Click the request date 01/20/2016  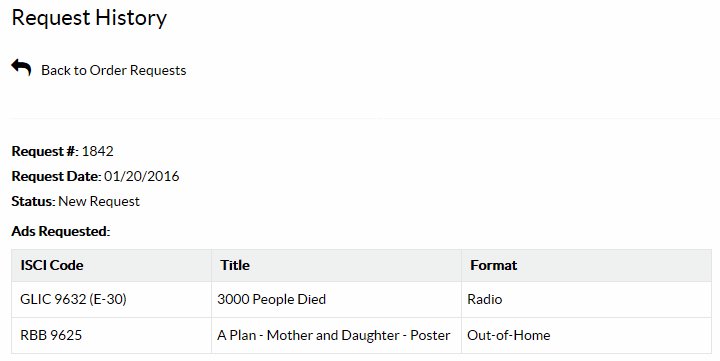[x=141, y=176]
